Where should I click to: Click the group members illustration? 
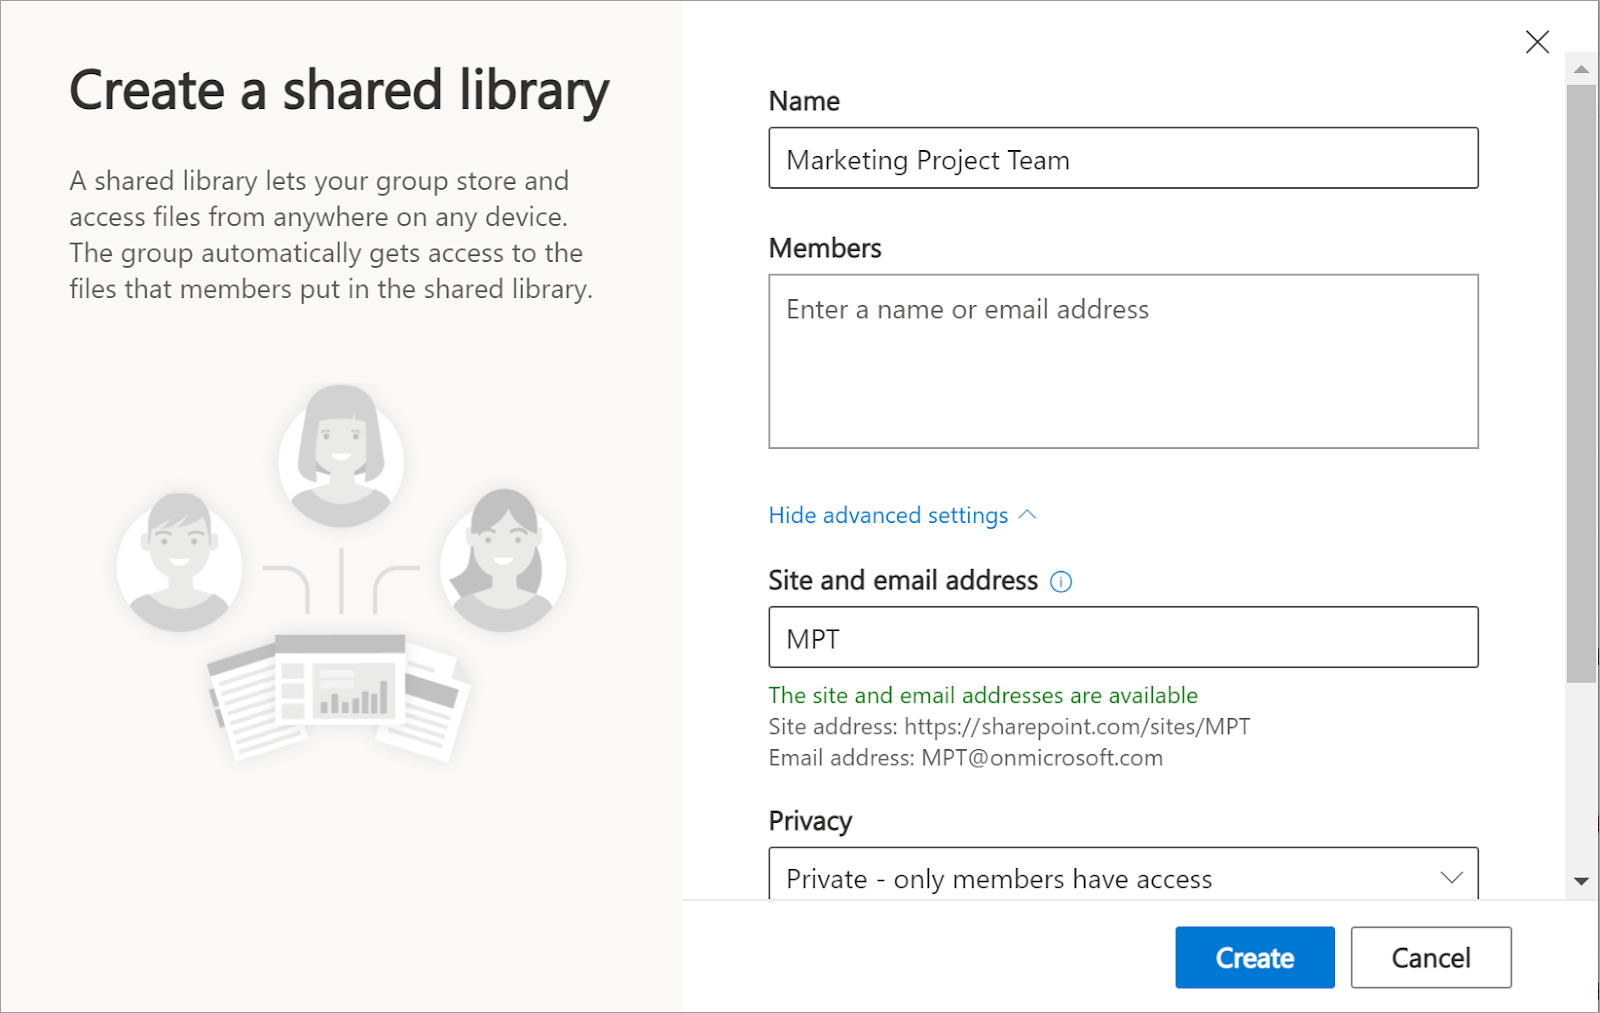341,570
